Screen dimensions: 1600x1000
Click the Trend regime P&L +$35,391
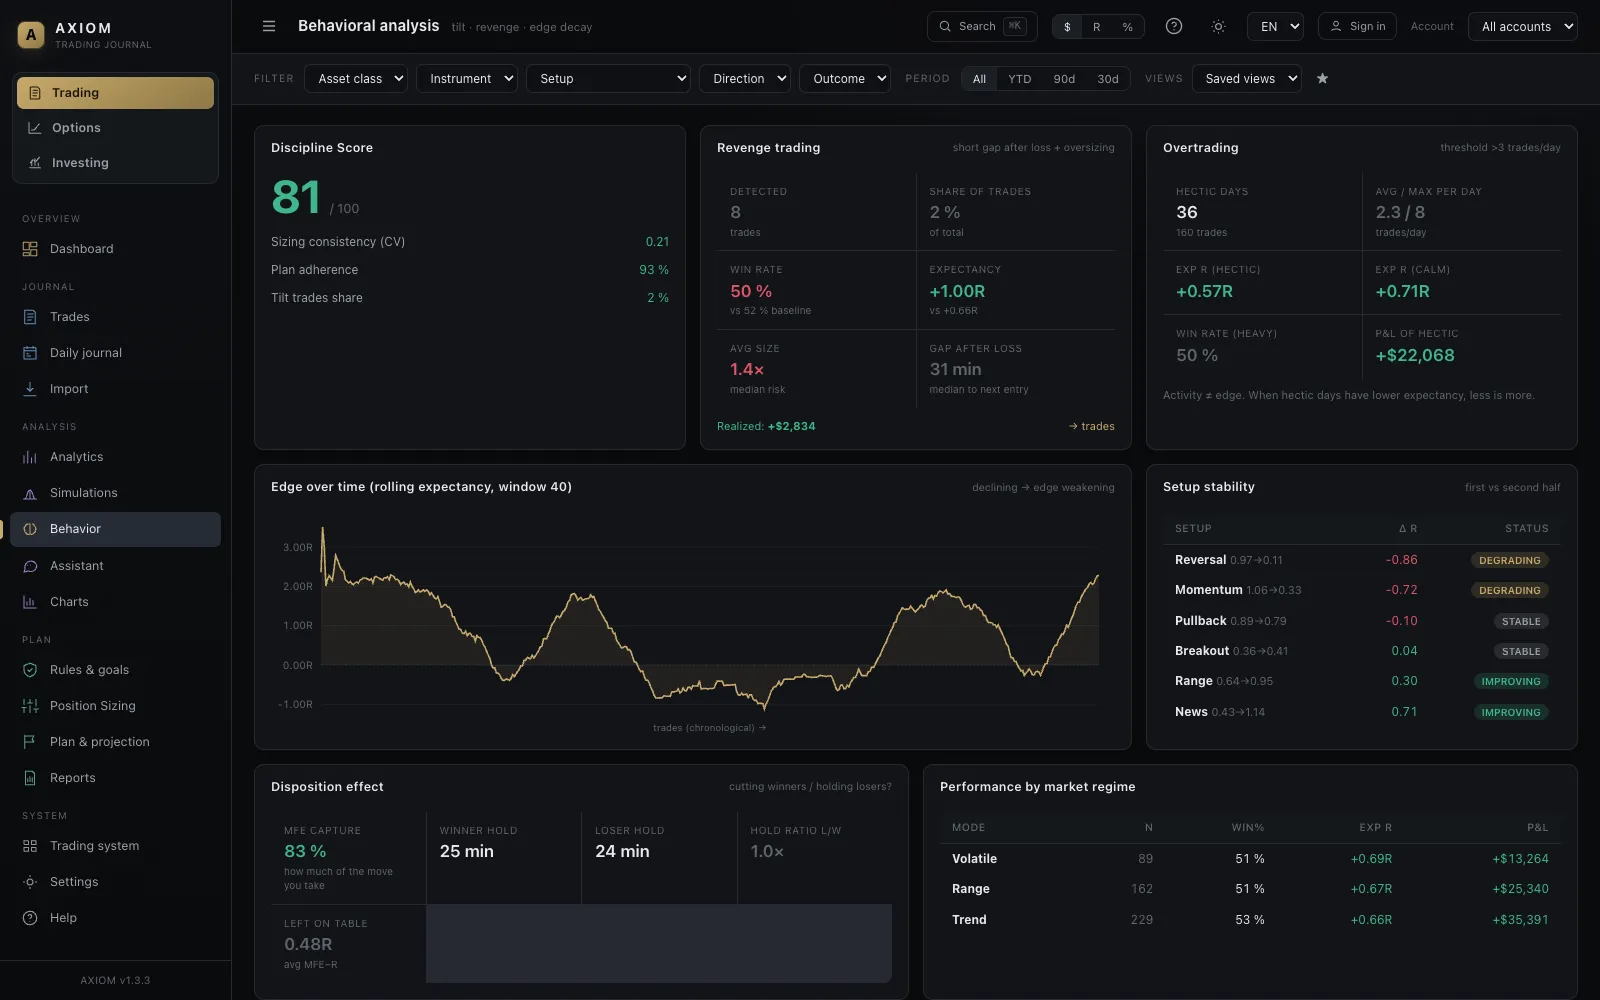[x=1520, y=920]
